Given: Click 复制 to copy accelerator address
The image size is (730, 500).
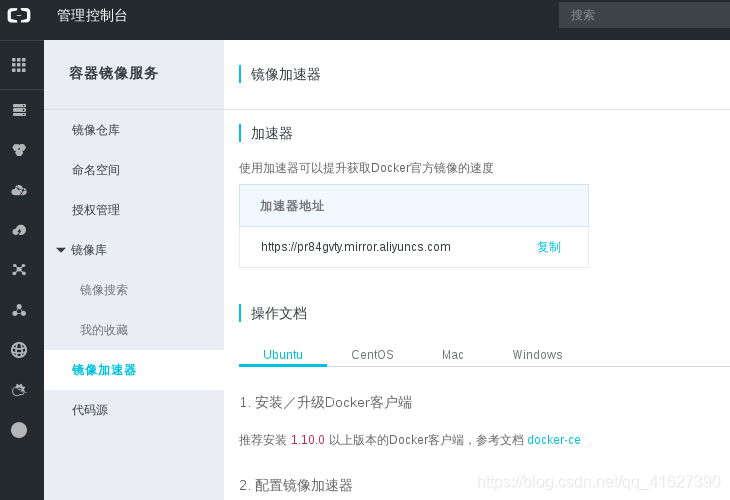Looking at the screenshot, I should [549, 247].
